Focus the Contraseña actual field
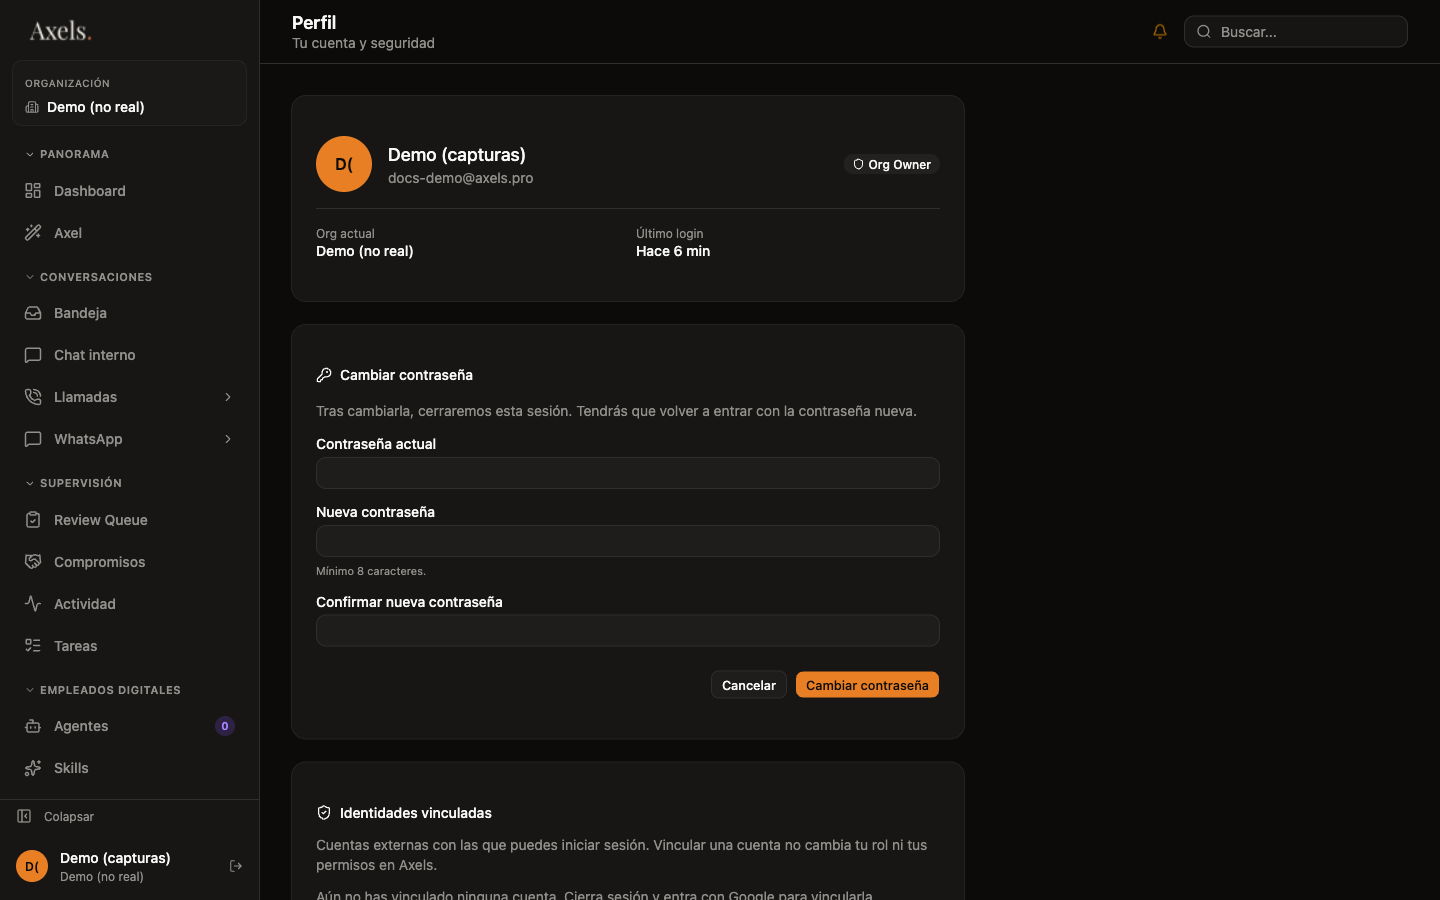1440x900 pixels. point(628,473)
